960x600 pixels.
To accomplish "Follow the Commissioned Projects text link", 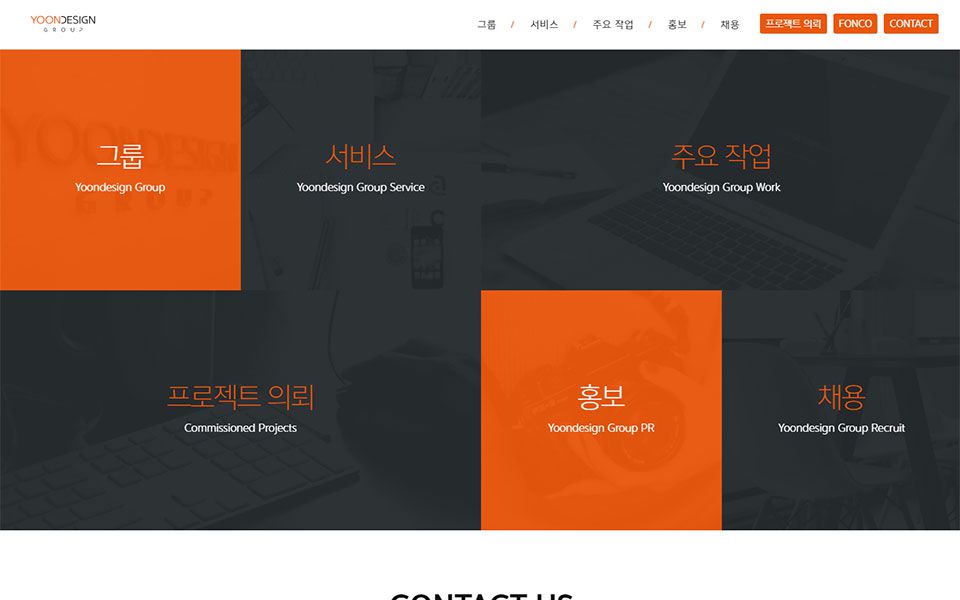I will pyautogui.click(x=240, y=428).
